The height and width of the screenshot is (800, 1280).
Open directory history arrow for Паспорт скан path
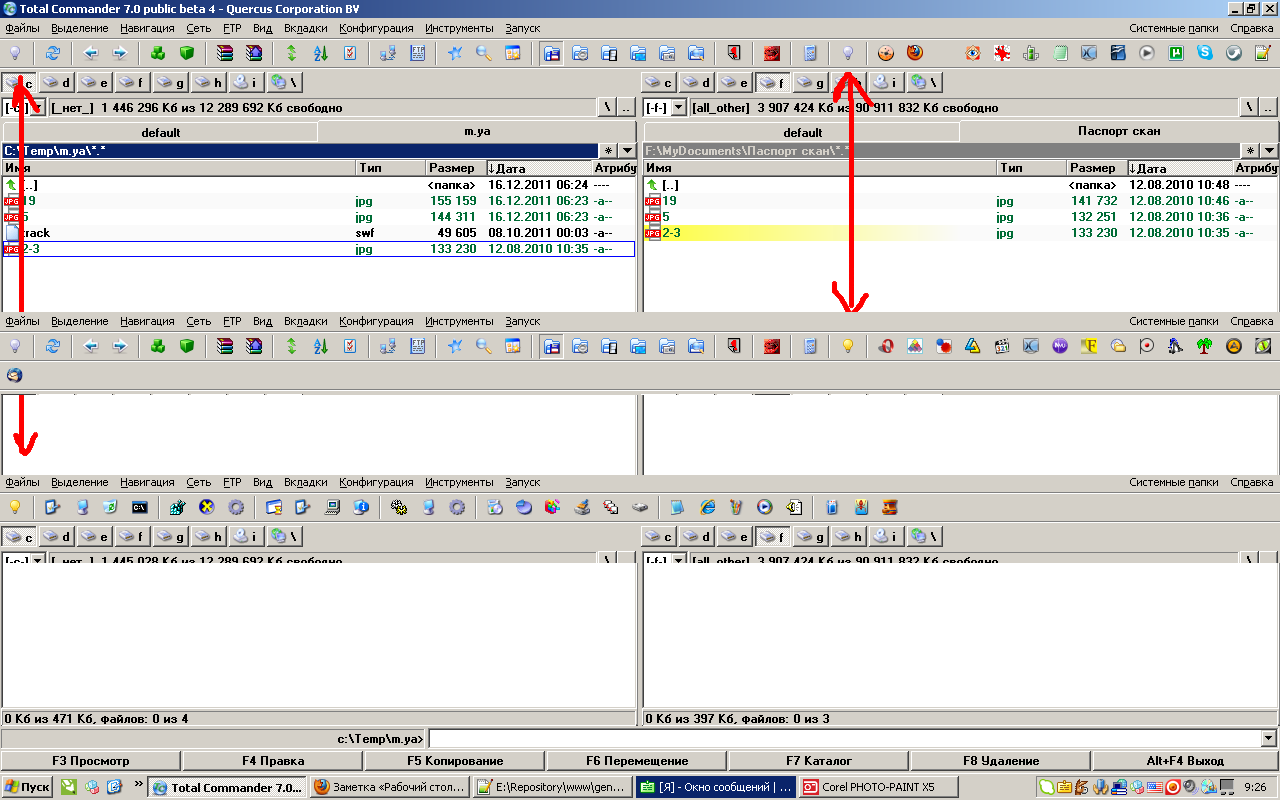1269,151
